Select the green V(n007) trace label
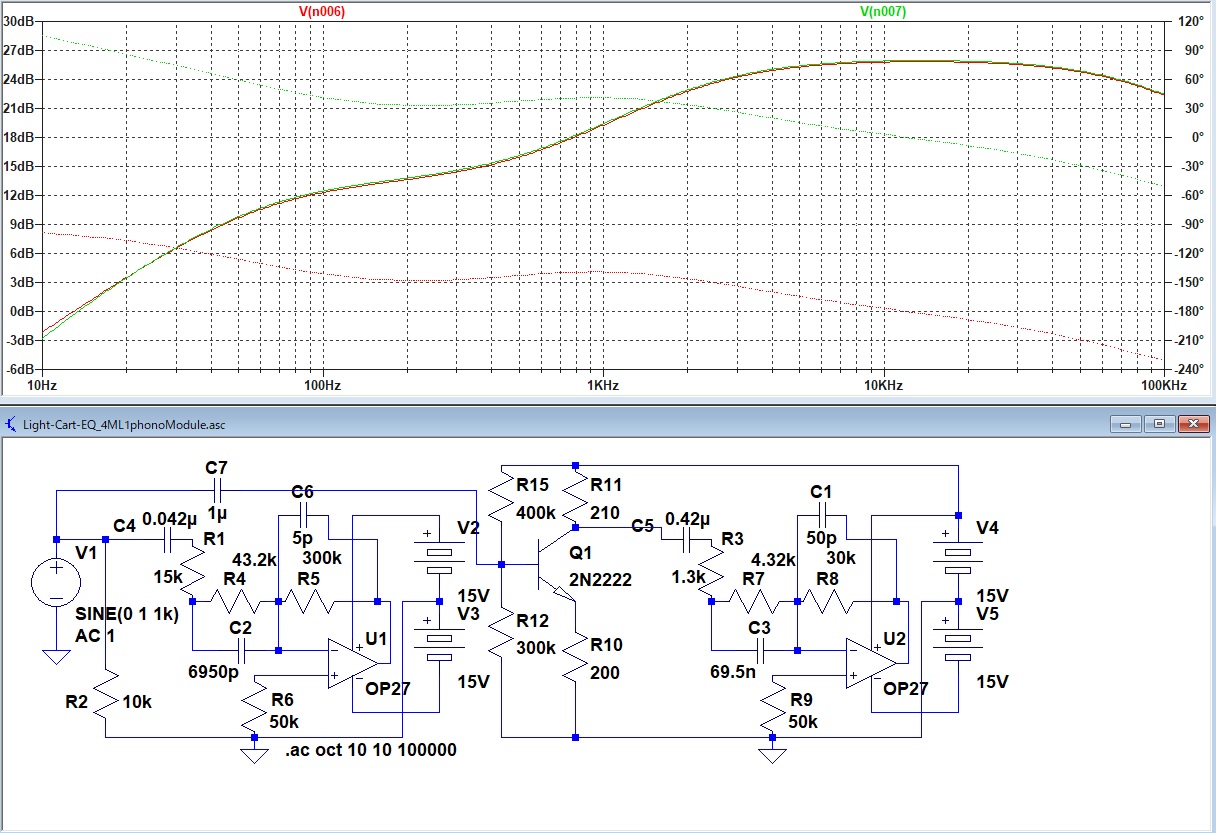Image resolution: width=1216 pixels, height=833 pixels. coord(883,11)
